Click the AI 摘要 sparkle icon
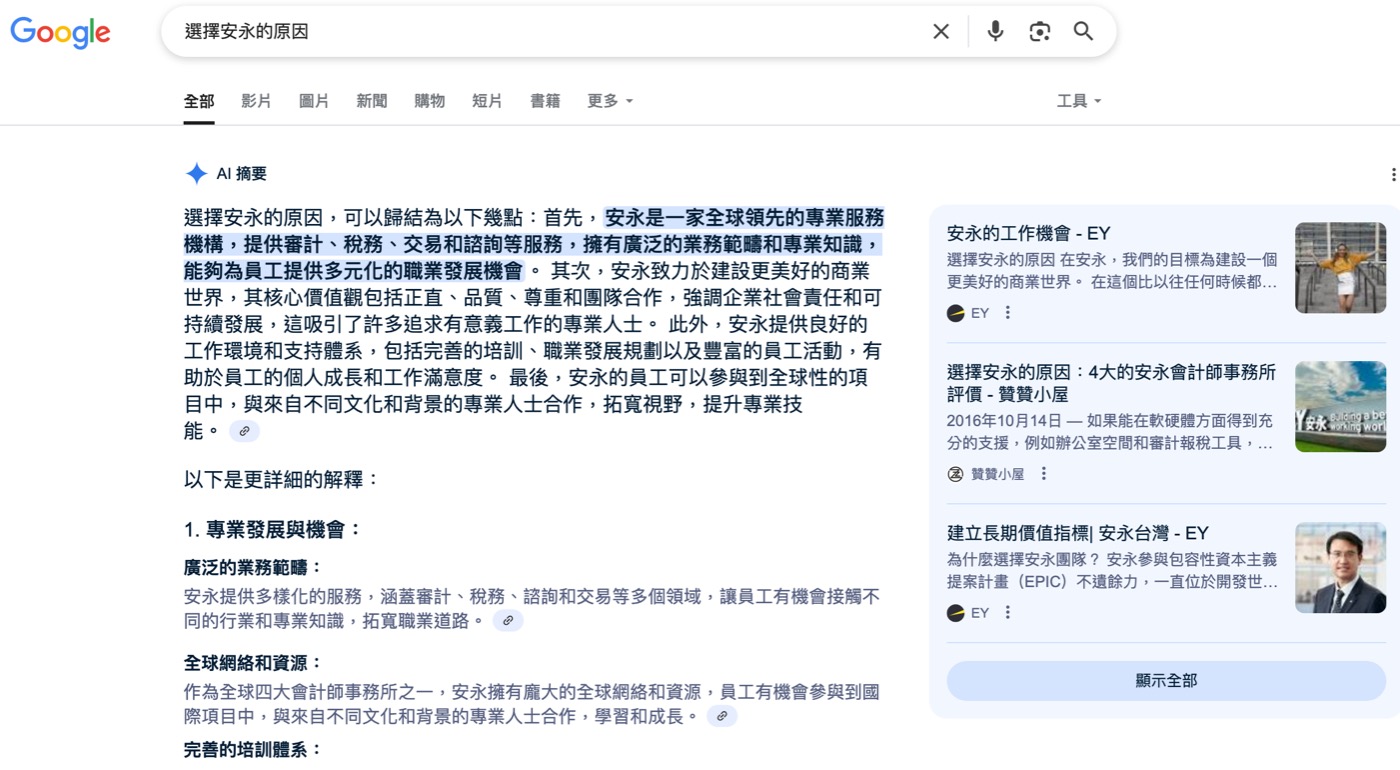1400x770 pixels. pos(196,173)
